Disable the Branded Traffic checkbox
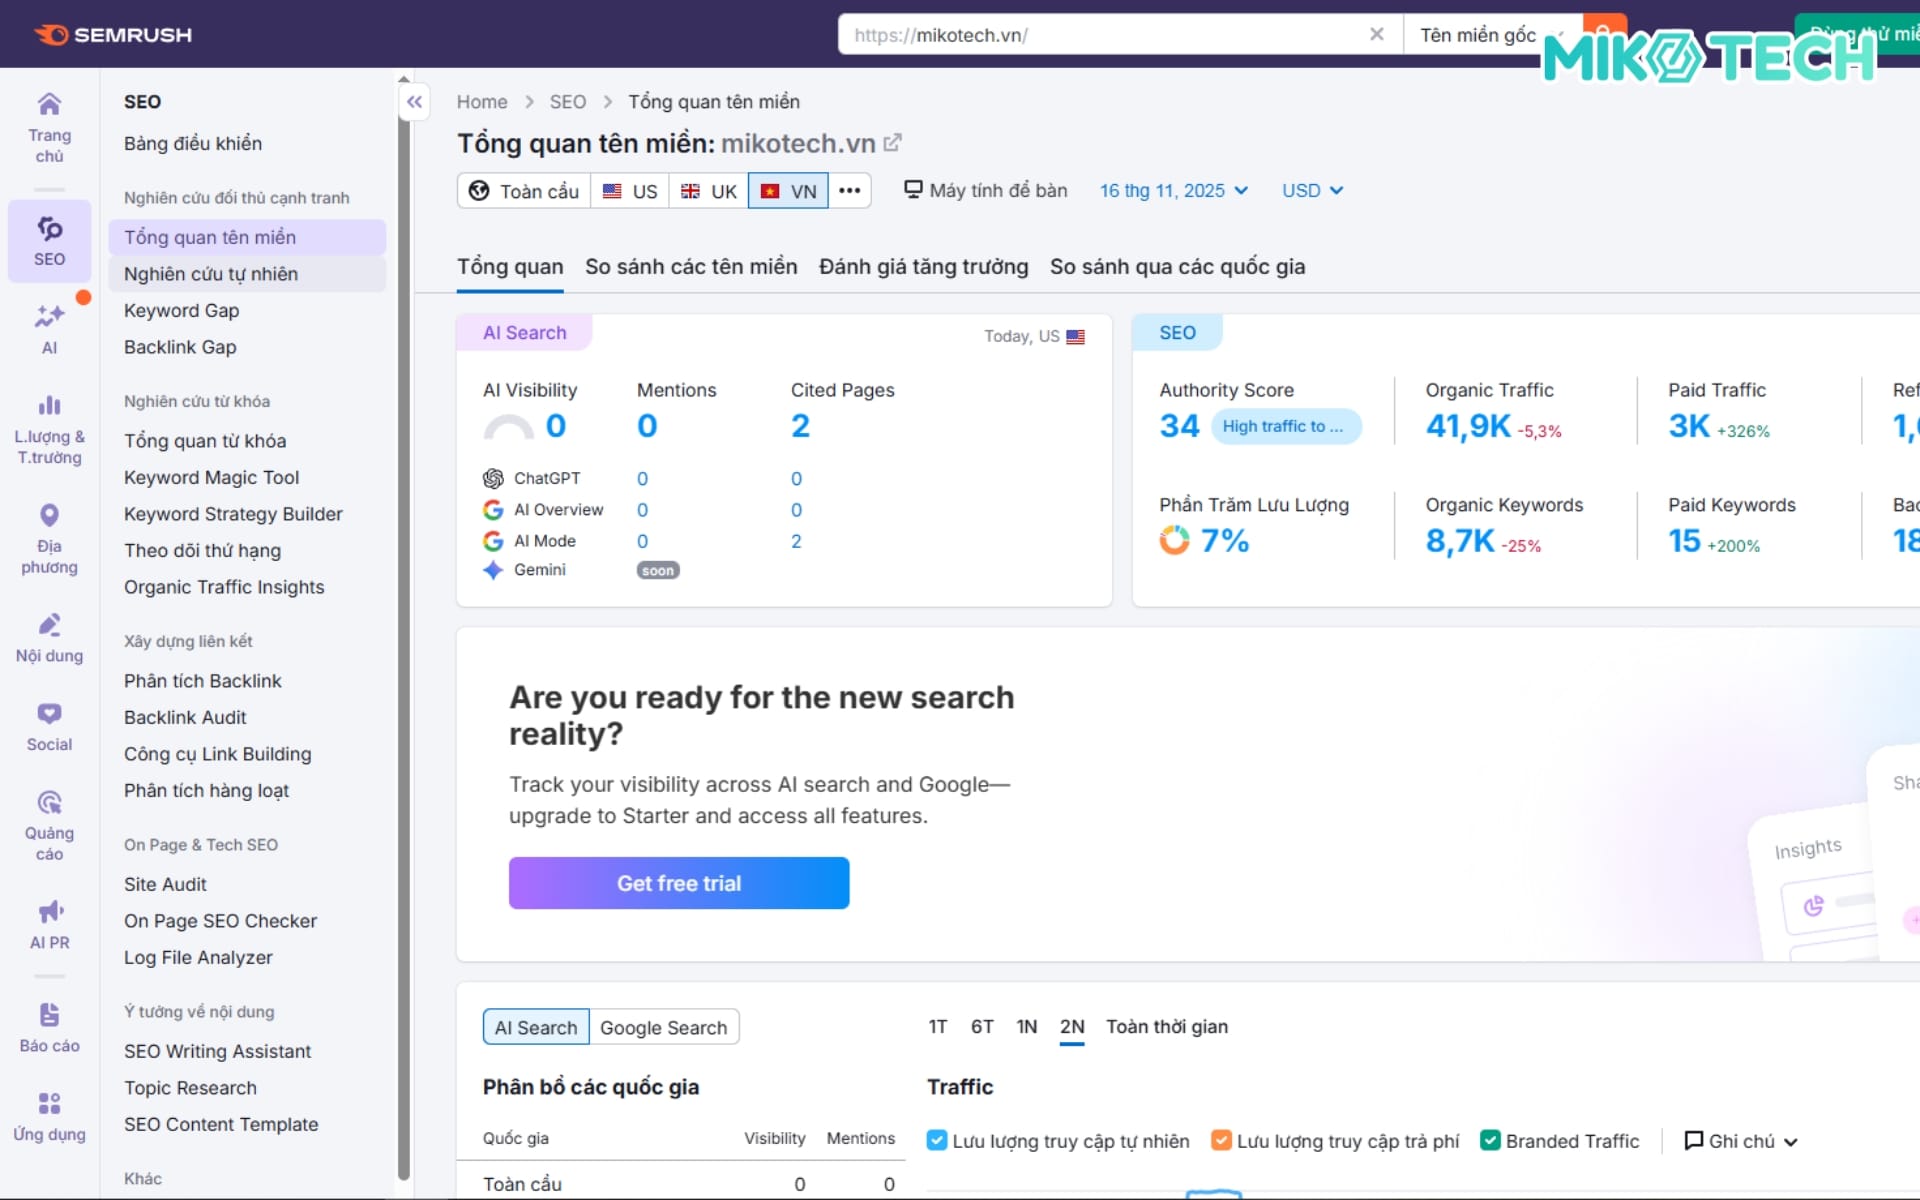The height and width of the screenshot is (1200, 1920). pos(1489,1140)
